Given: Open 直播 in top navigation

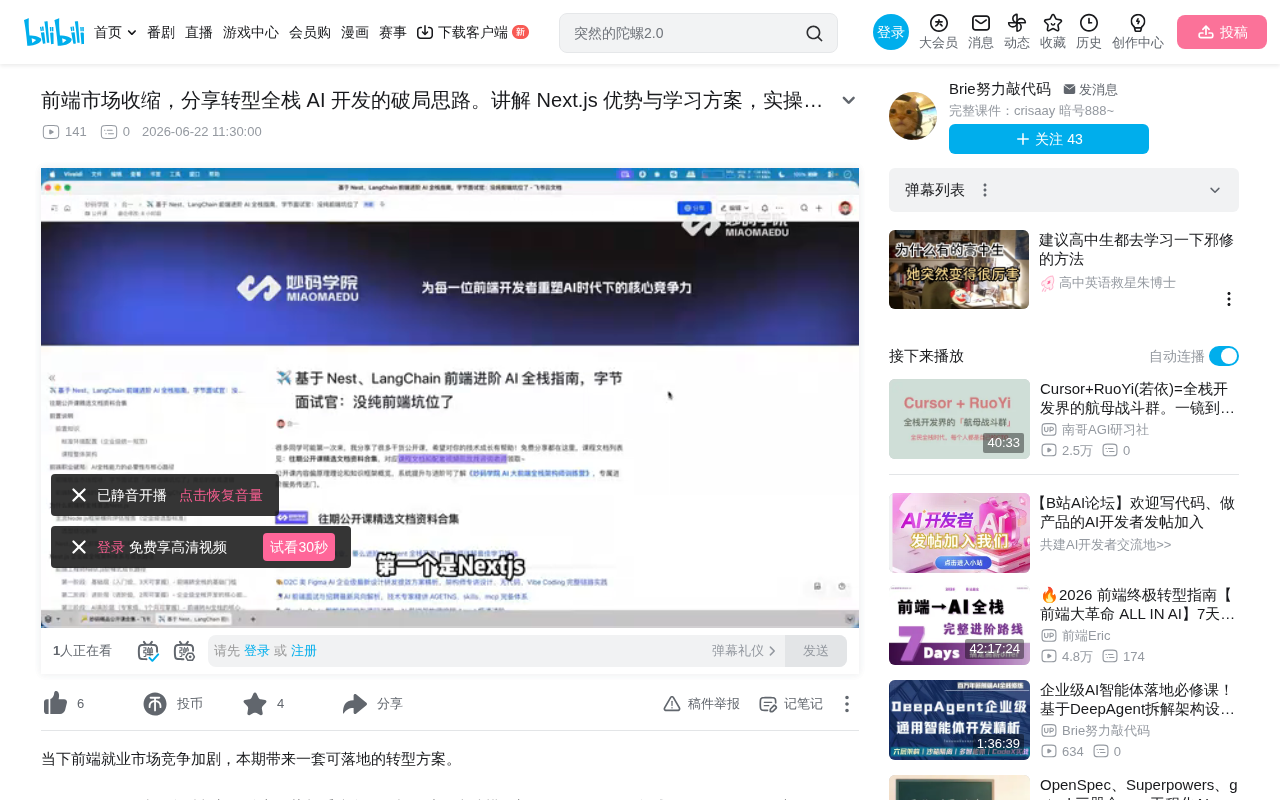Looking at the screenshot, I should (199, 32).
